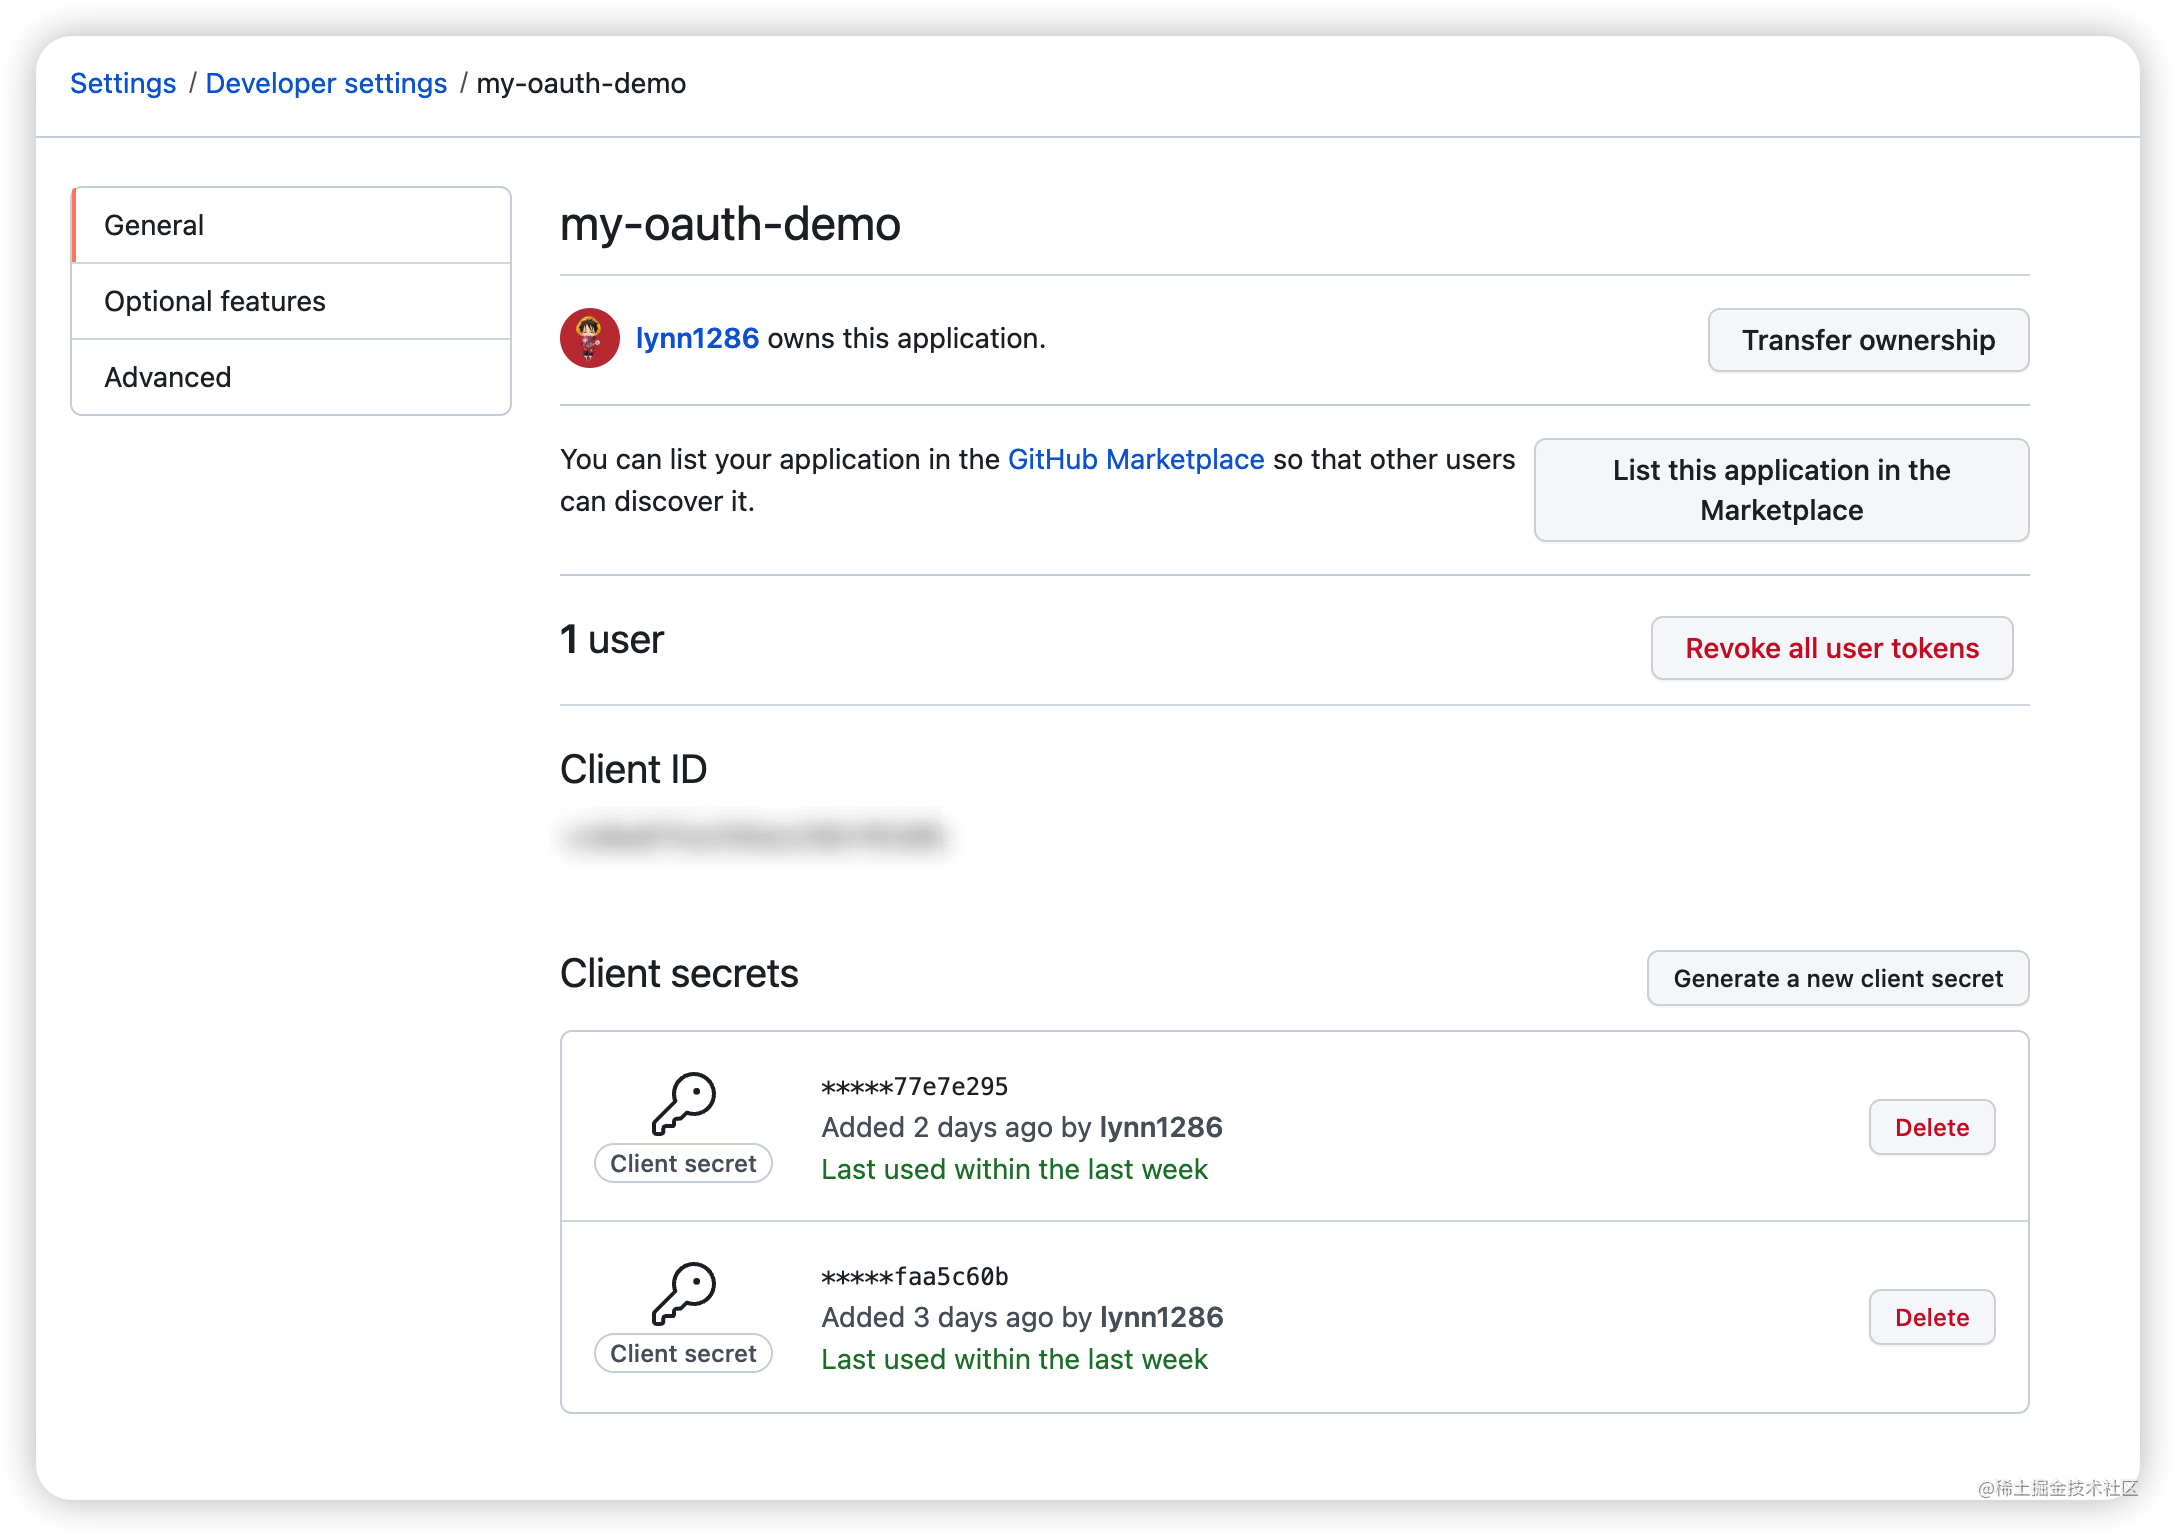Go to Settings breadcrumb link

123,83
